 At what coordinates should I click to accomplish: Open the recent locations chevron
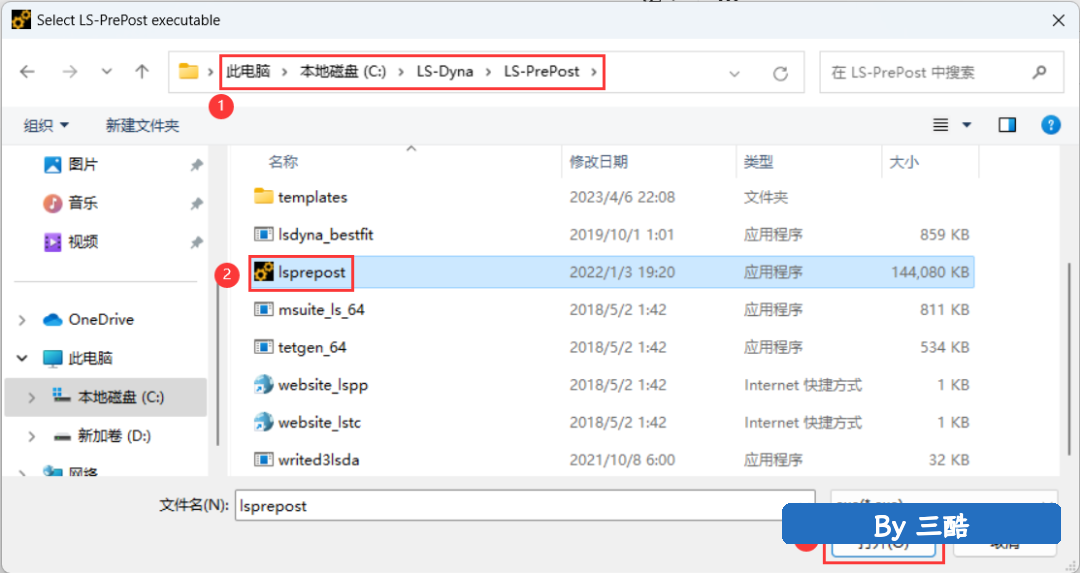point(106,72)
